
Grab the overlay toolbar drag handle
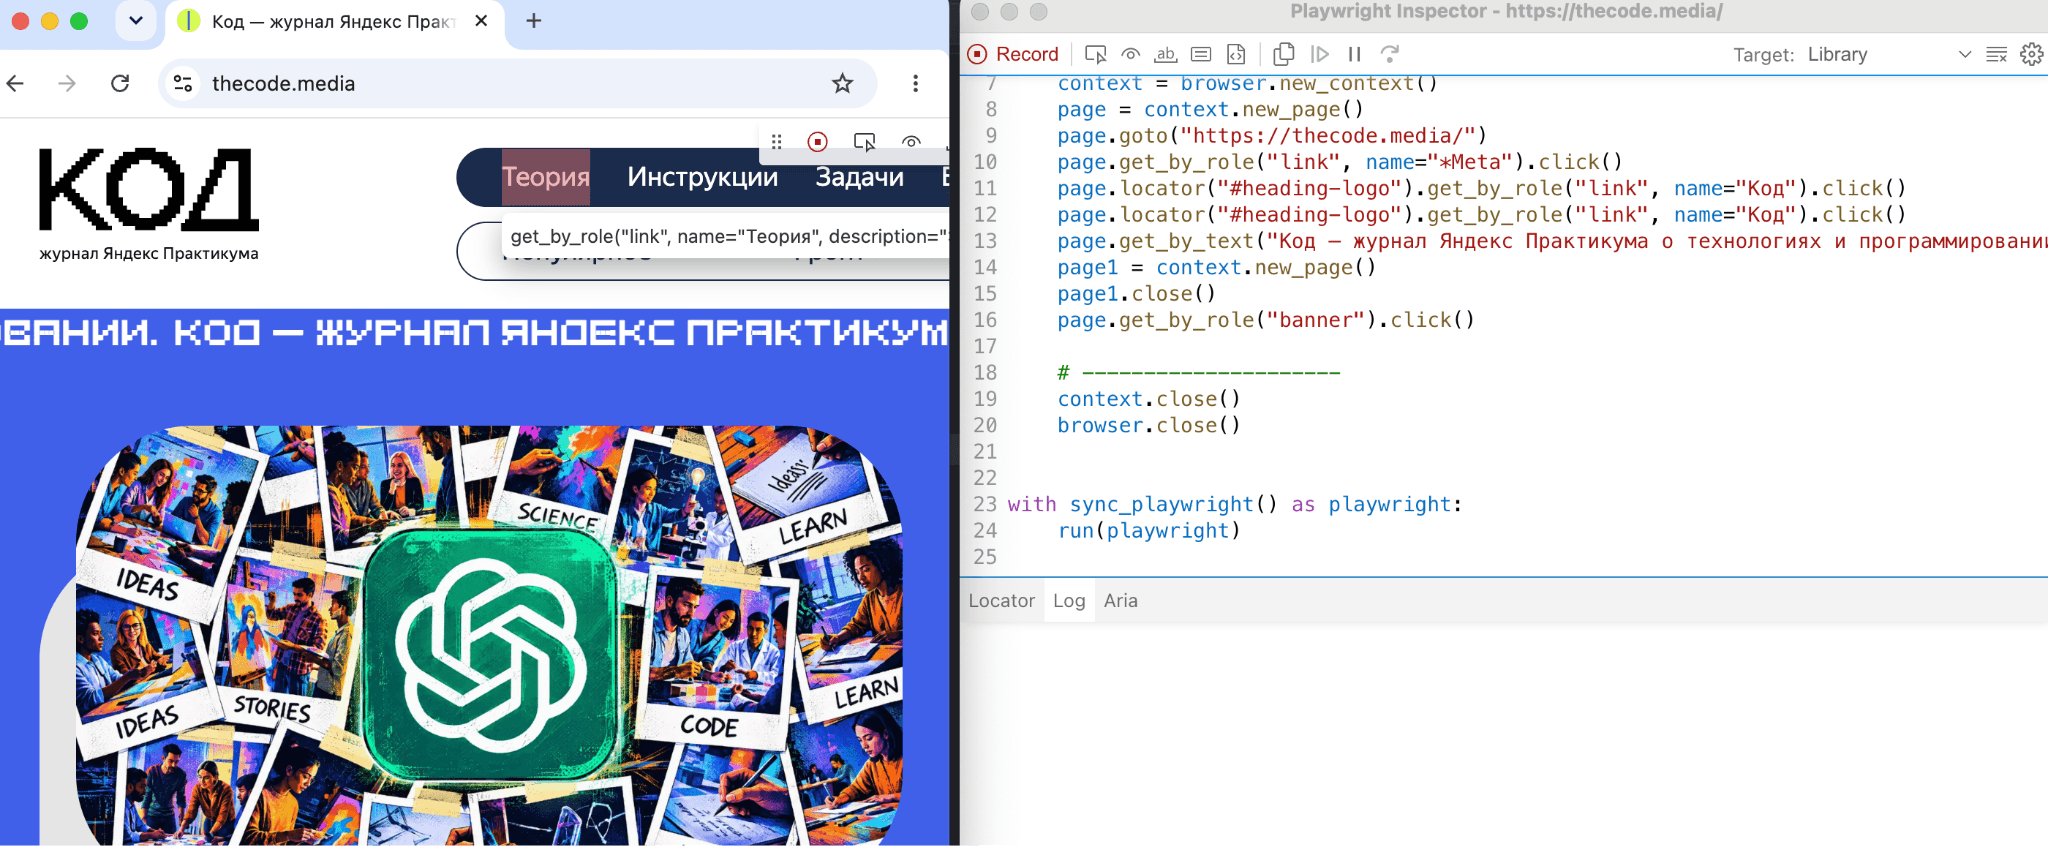777,142
